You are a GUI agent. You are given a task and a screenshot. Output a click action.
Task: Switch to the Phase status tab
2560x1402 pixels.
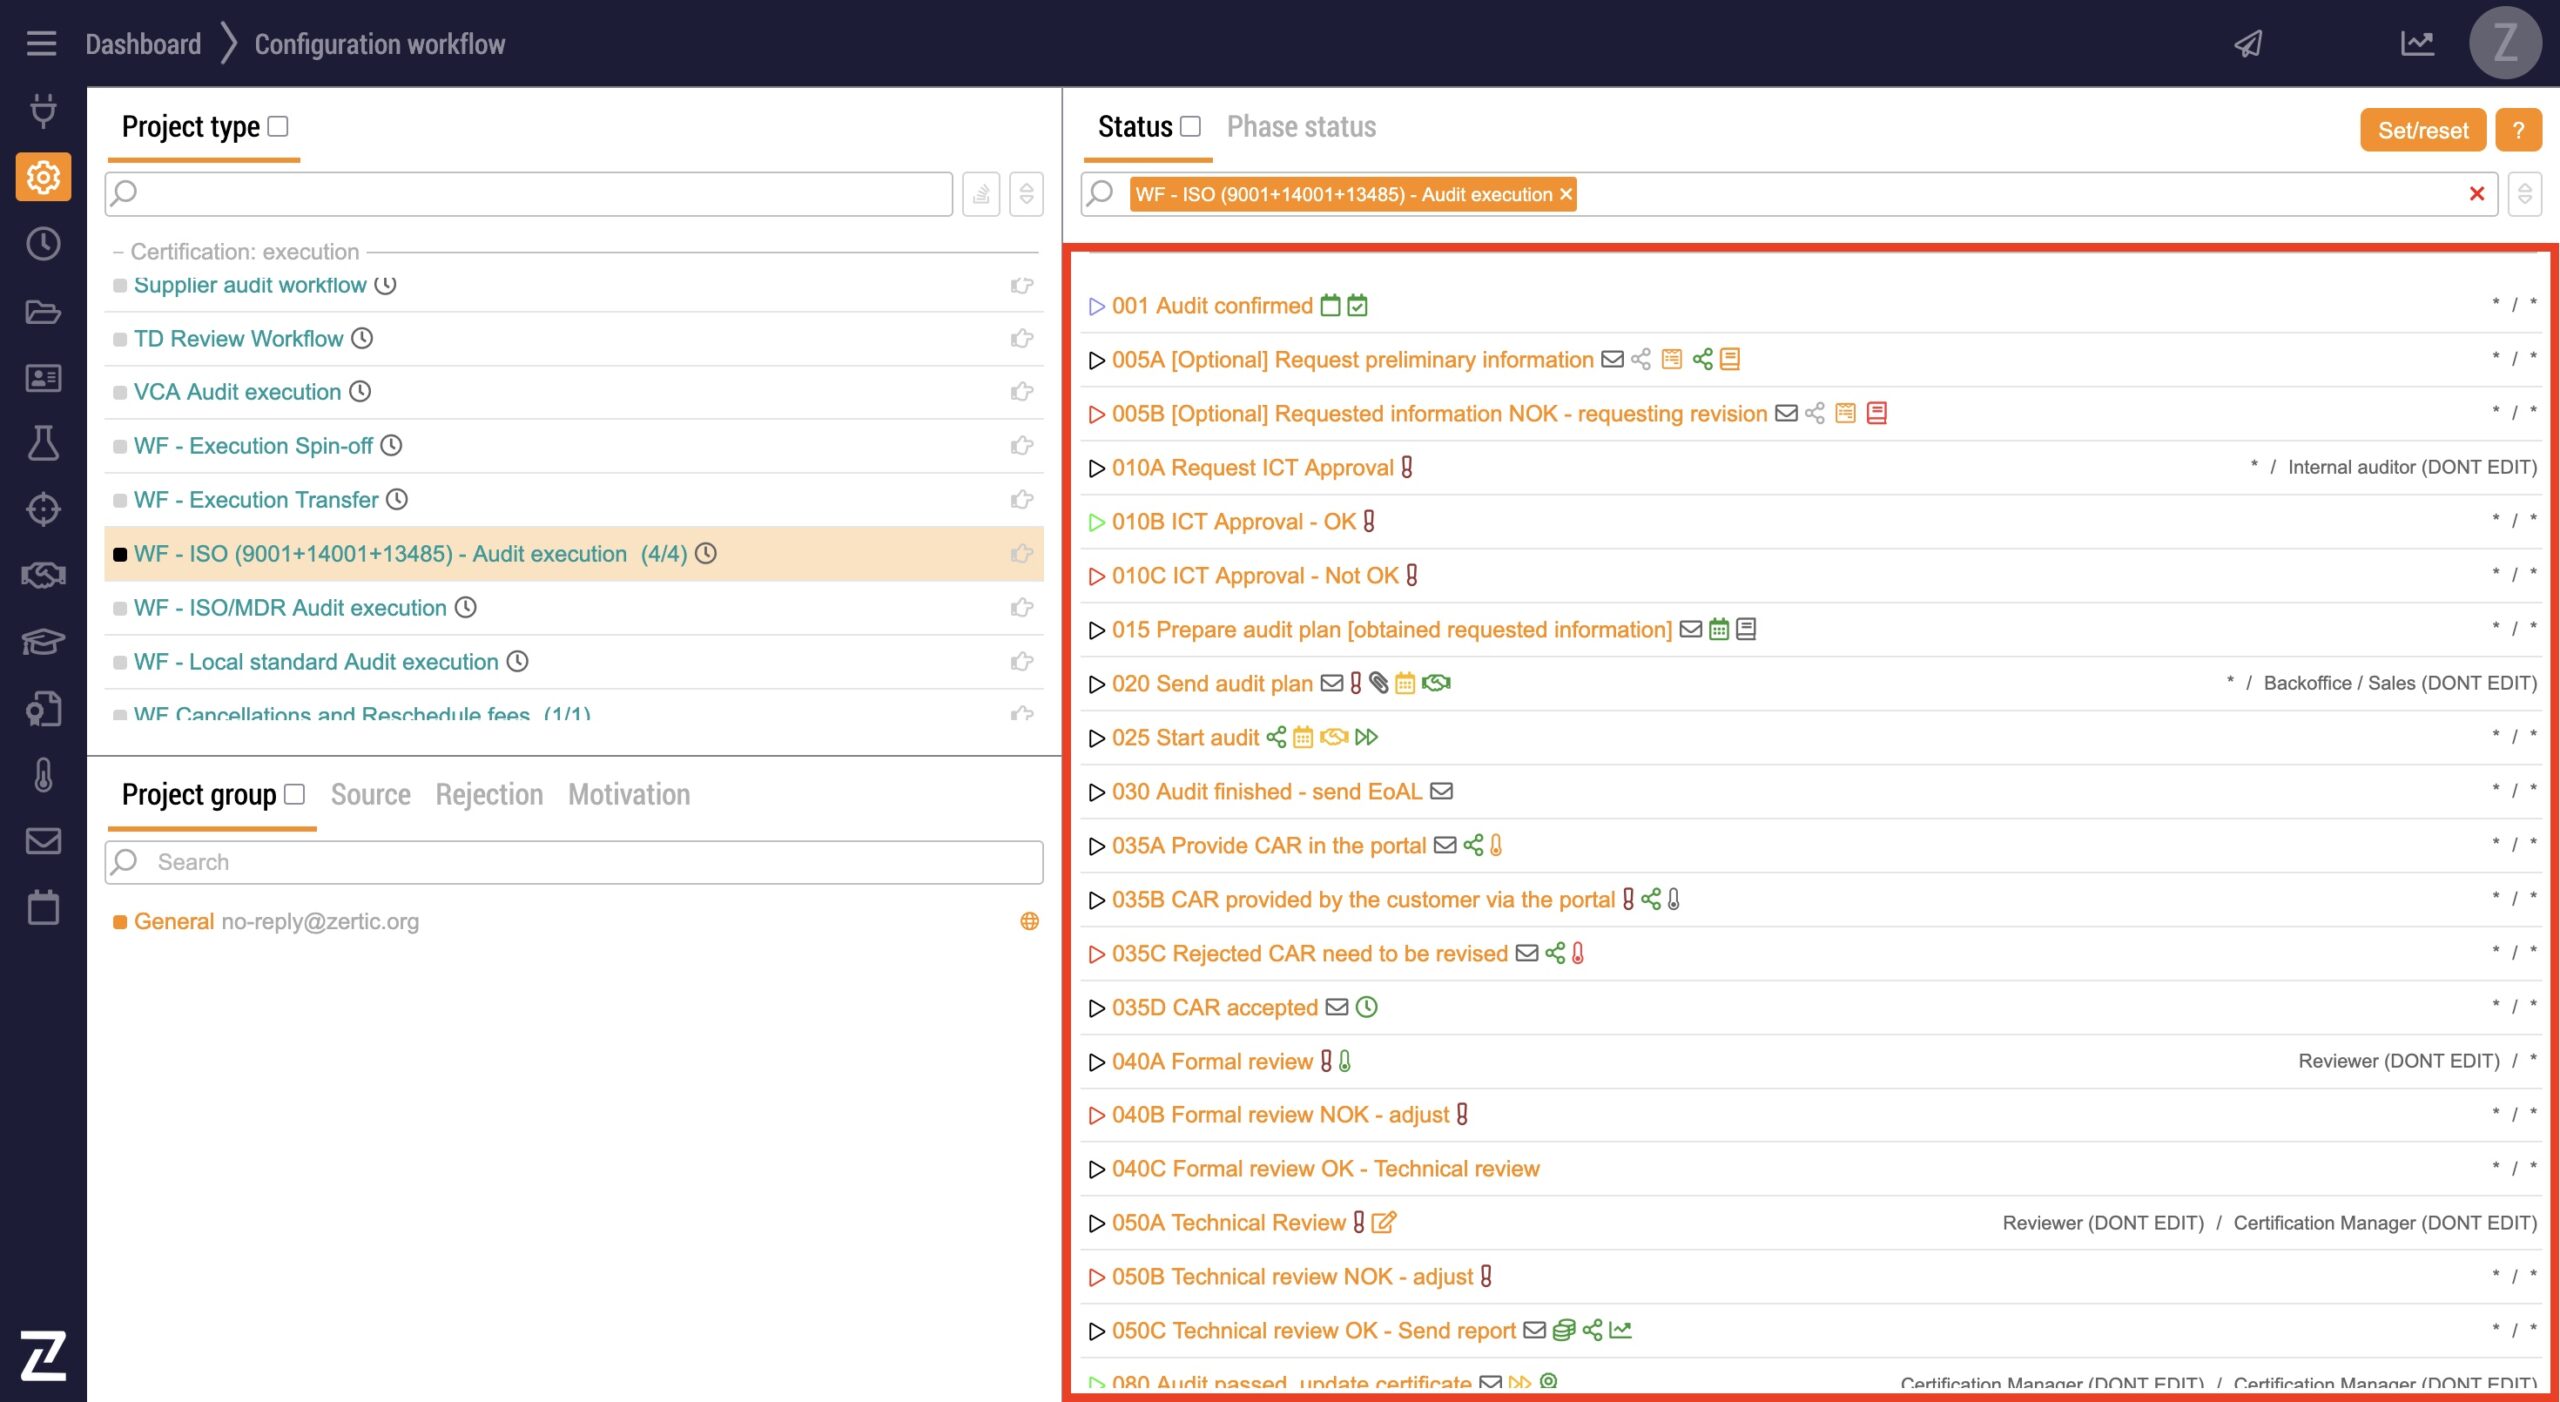(1301, 127)
